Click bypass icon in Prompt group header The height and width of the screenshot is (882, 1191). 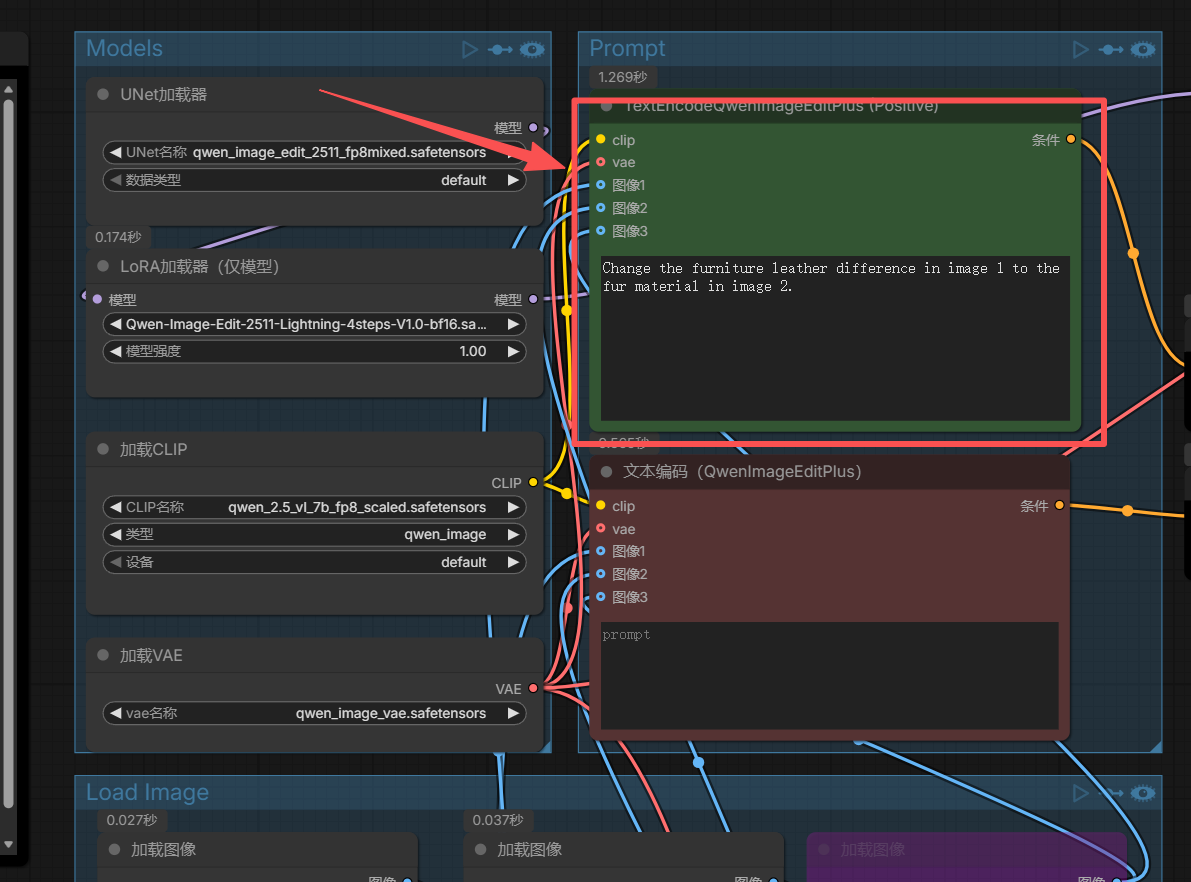tap(1110, 49)
